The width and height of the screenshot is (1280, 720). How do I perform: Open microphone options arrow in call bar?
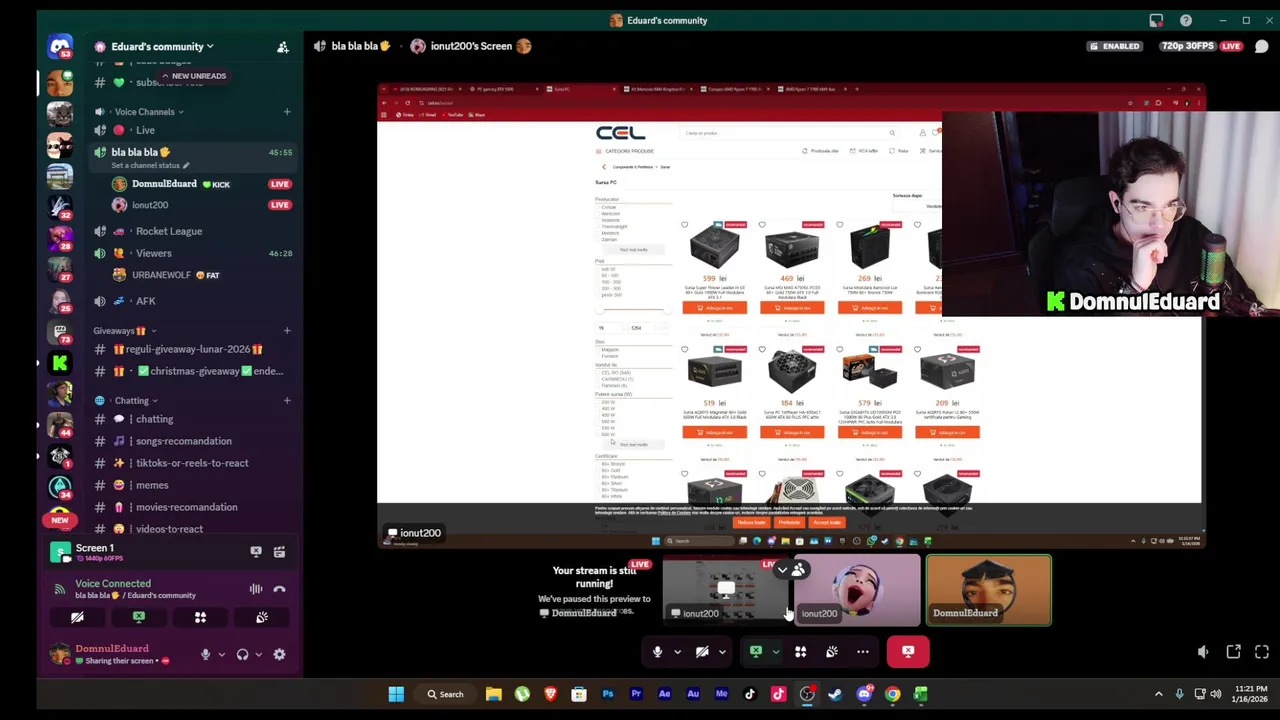[677, 652]
